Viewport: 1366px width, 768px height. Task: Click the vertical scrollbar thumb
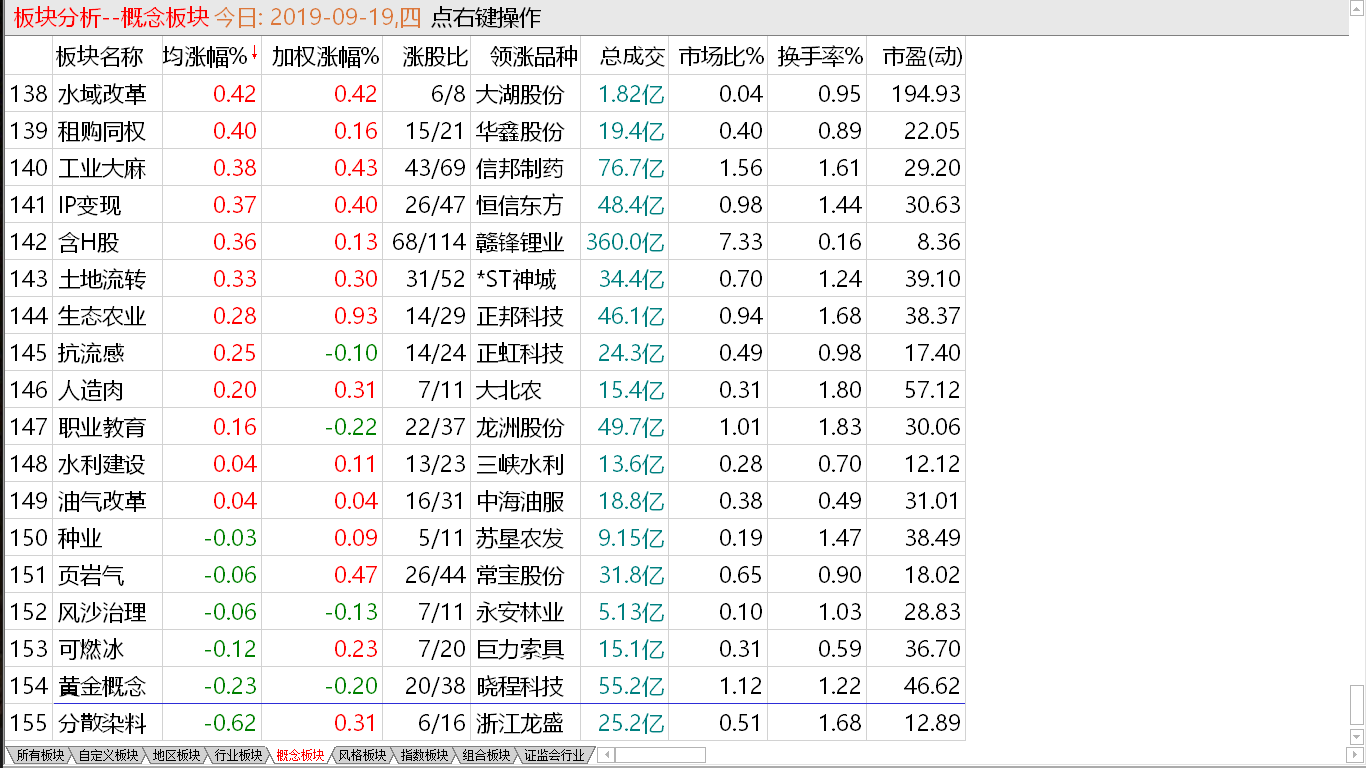click(1357, 707)
